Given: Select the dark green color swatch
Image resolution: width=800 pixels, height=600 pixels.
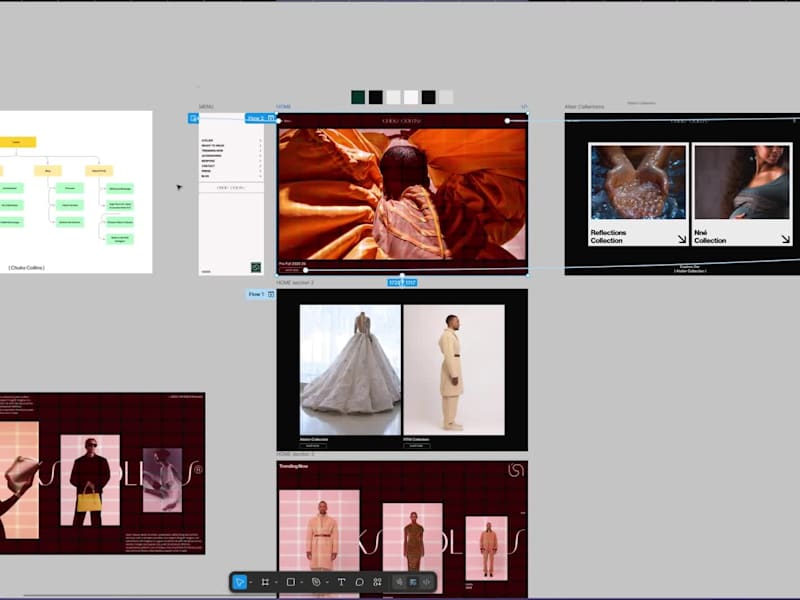Looking at the screenshot, I should [358, 97].
